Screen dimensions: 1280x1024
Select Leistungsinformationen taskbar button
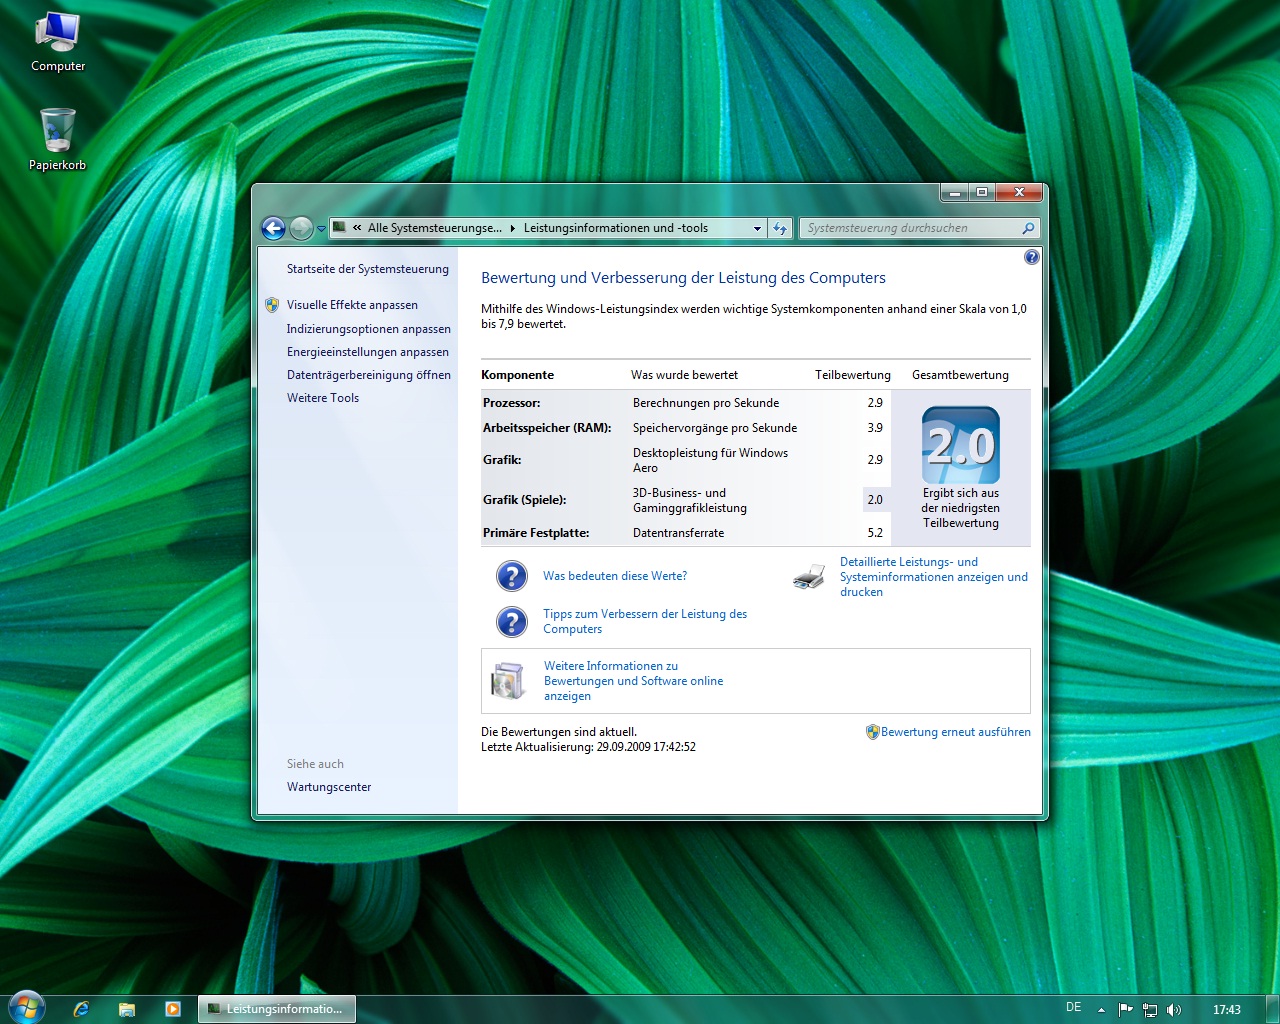277,1009
